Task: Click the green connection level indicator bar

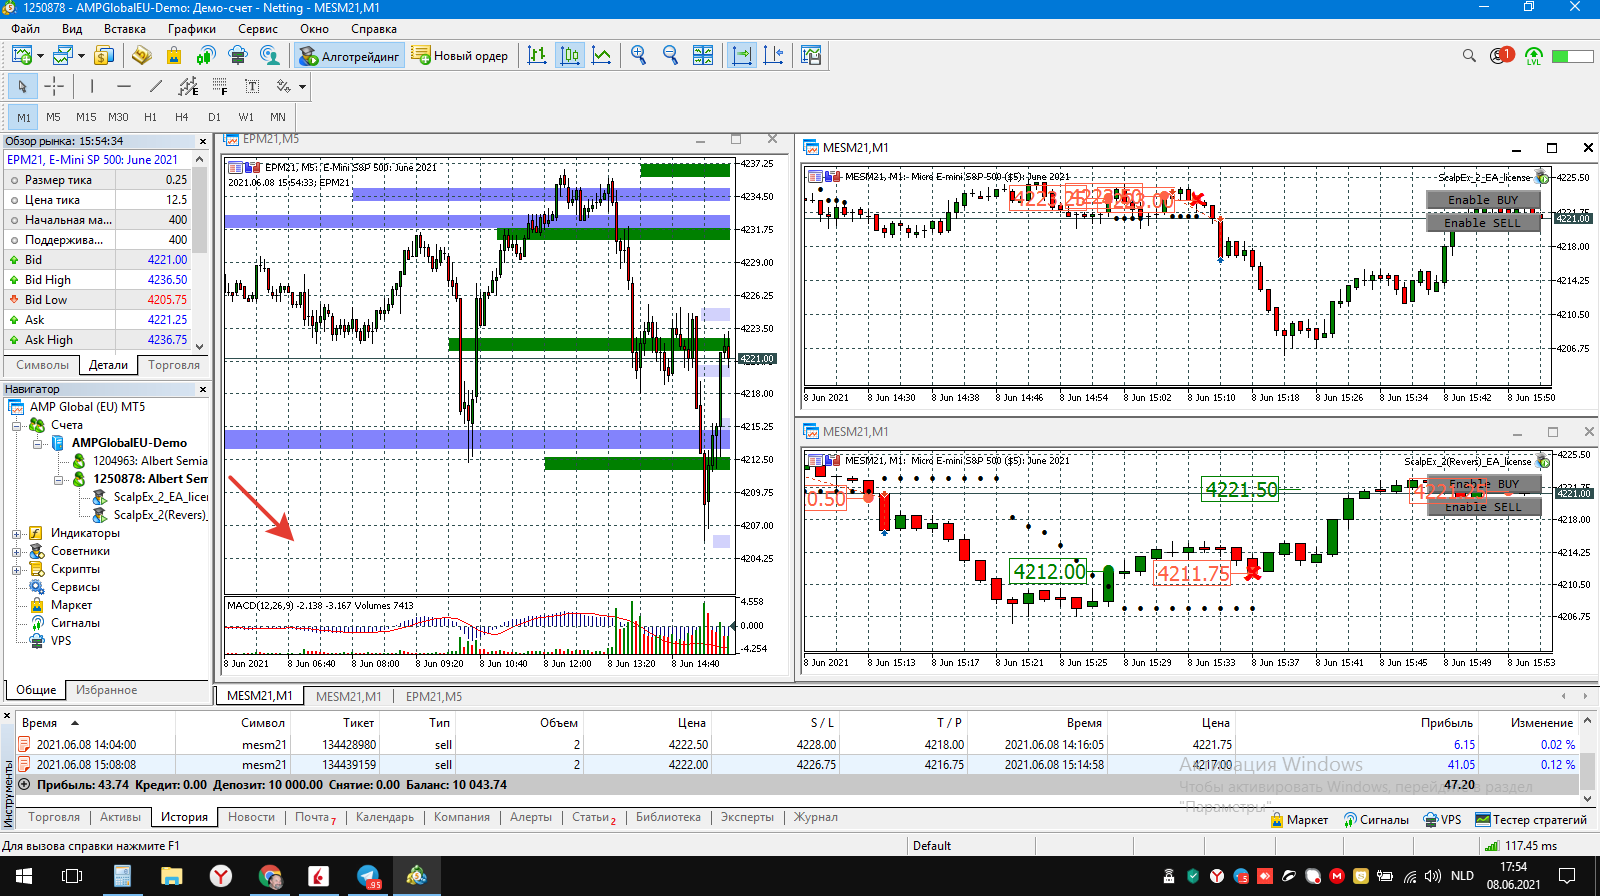Action: [1573, 56]
